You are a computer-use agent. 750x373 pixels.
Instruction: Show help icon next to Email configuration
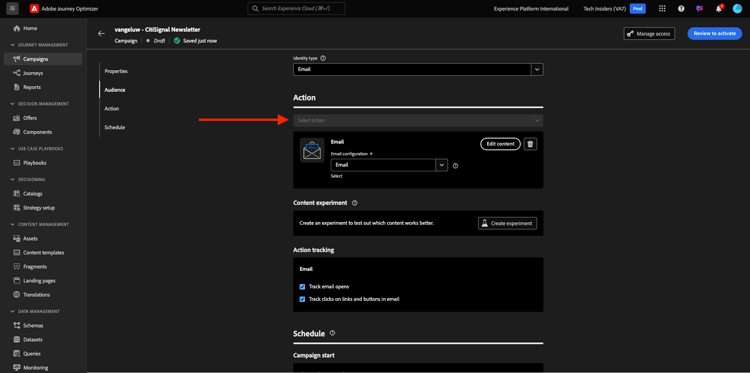click(455, 166)
